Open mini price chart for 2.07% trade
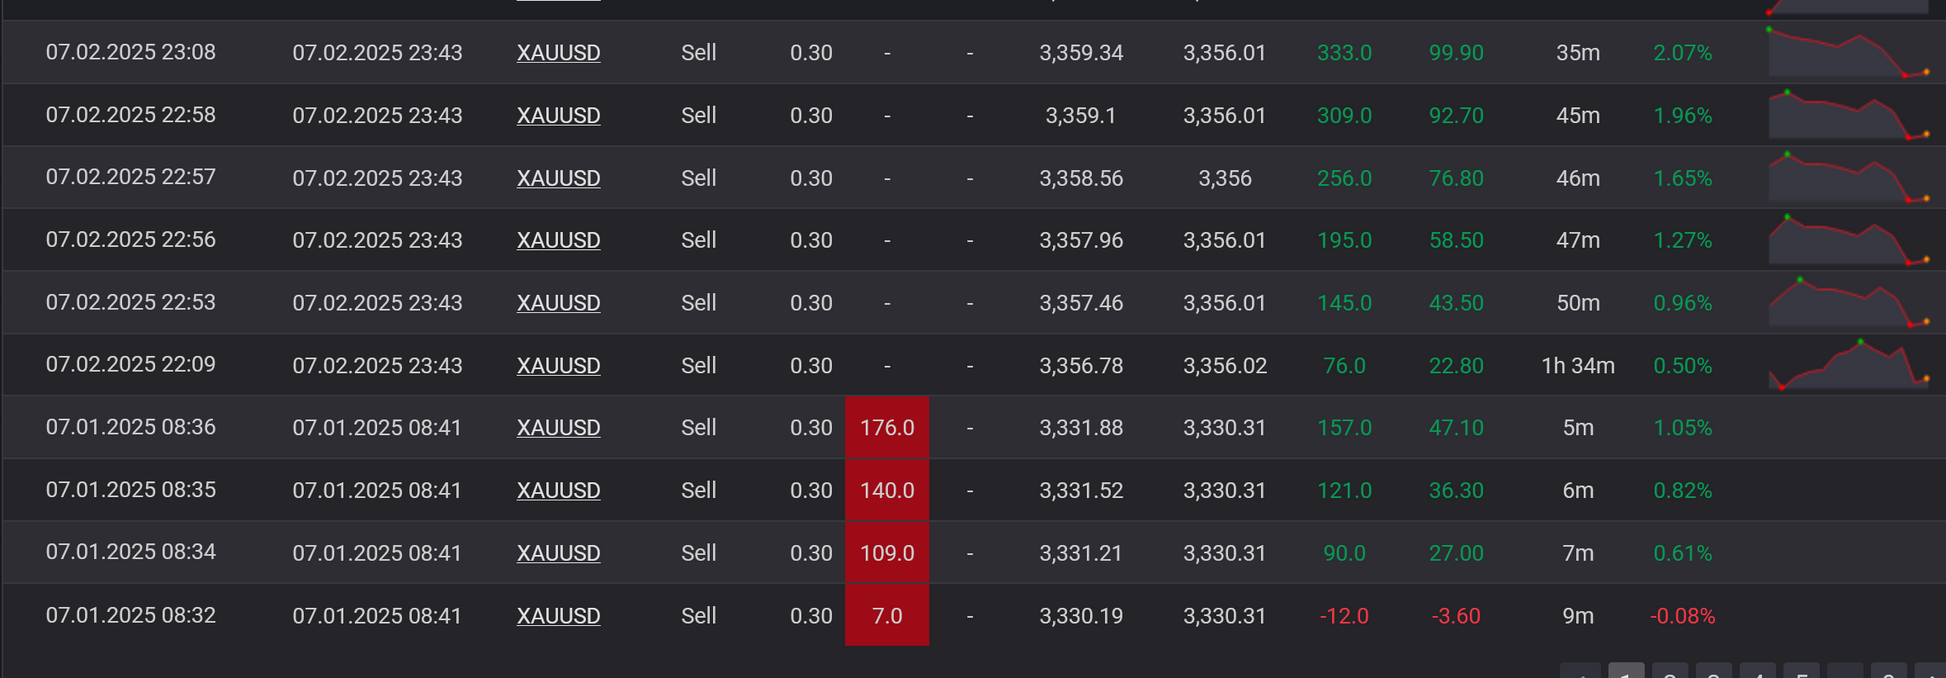This screenshot has width=1946, height=678. coord(1848,54)
